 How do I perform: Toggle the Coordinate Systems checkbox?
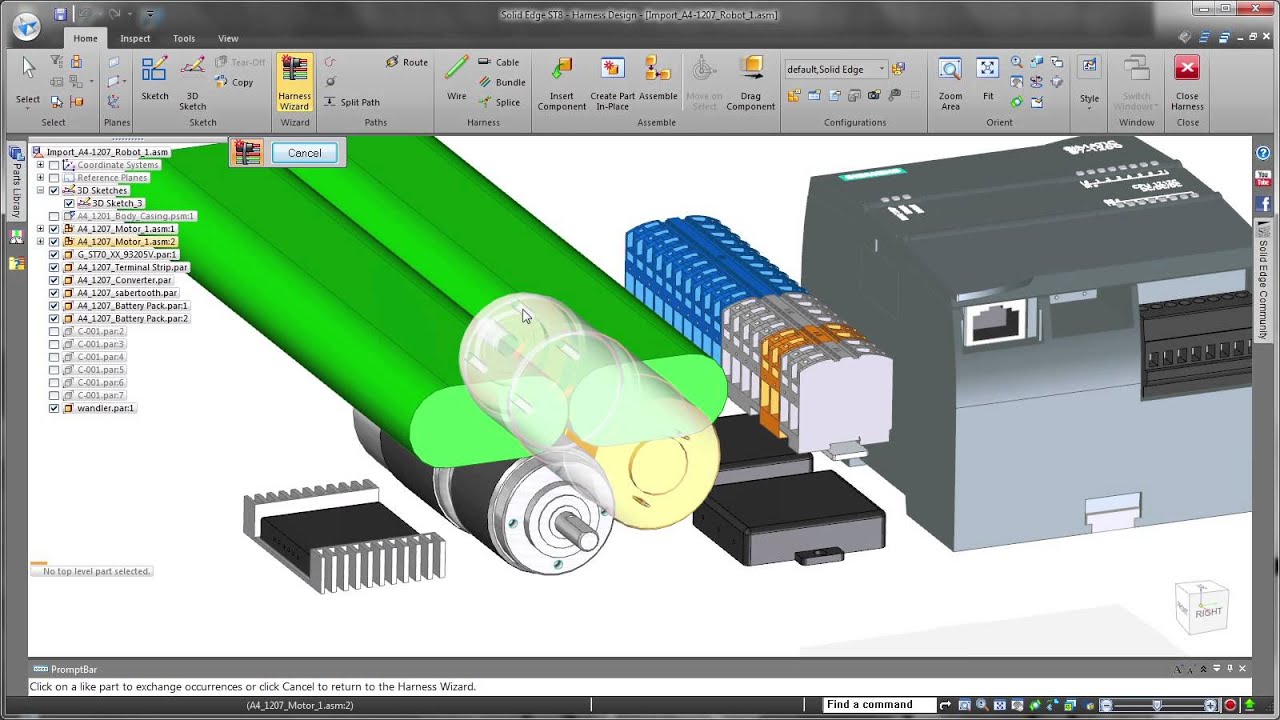[x=54, y=165]
